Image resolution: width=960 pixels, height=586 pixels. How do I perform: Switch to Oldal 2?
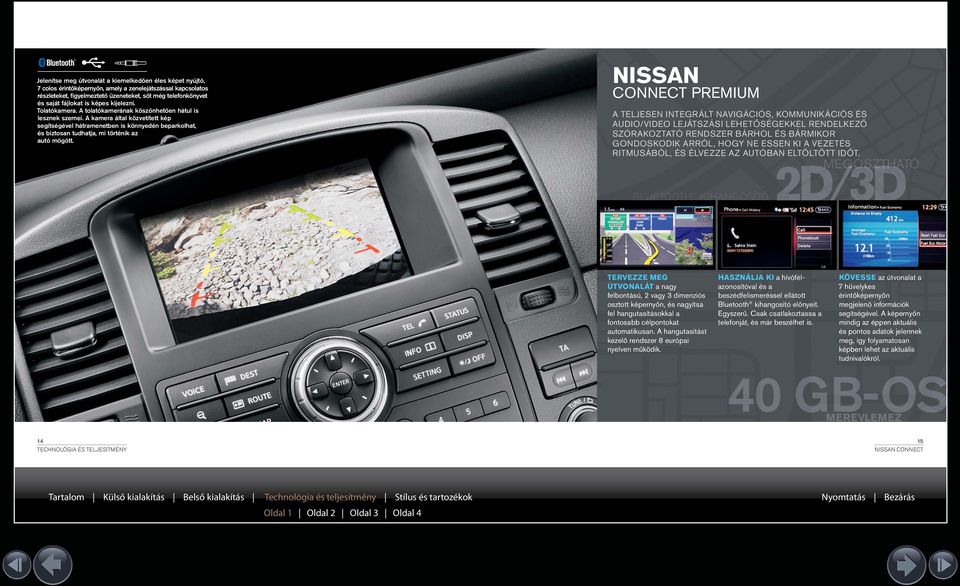(x=321, y=513)
